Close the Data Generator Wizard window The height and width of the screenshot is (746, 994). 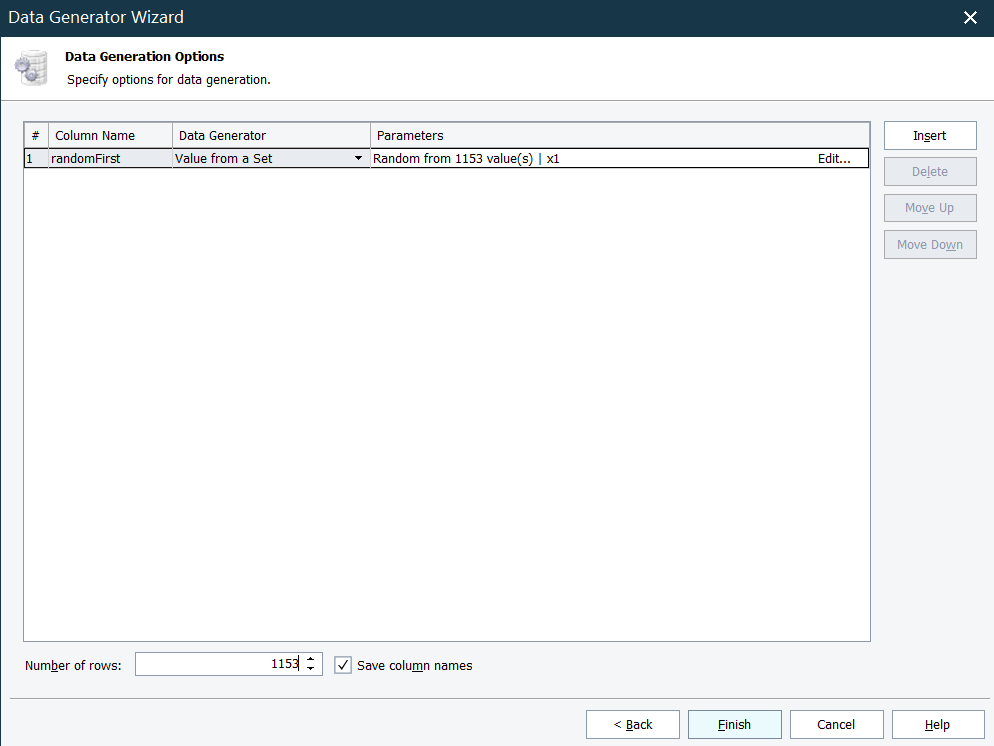969,18
